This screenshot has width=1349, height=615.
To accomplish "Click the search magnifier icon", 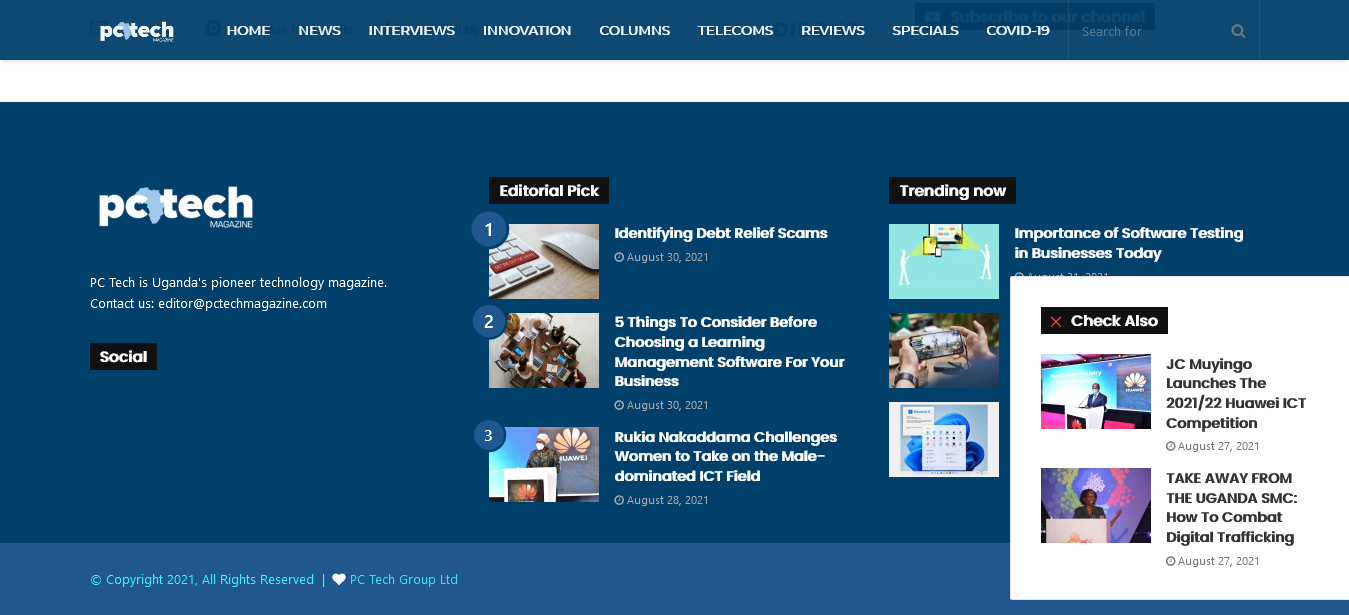I will point(1238,31).
